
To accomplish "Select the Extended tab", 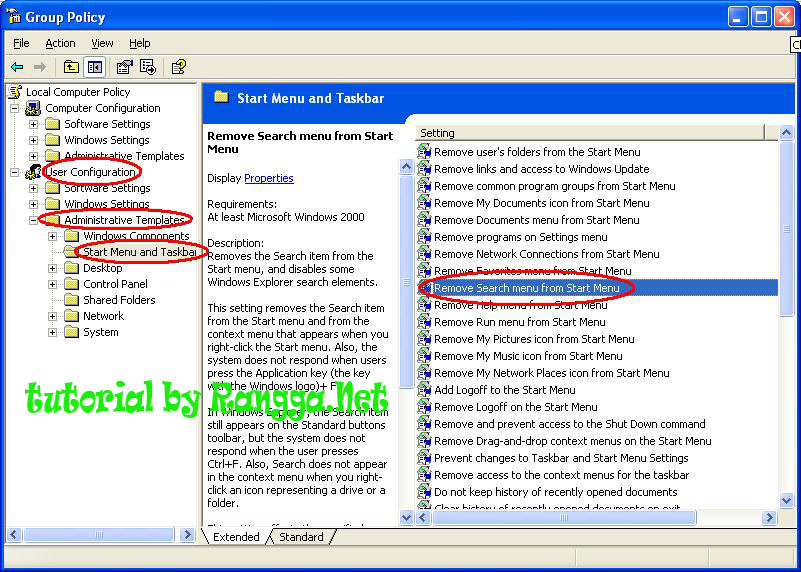I will tap(236, 537).
